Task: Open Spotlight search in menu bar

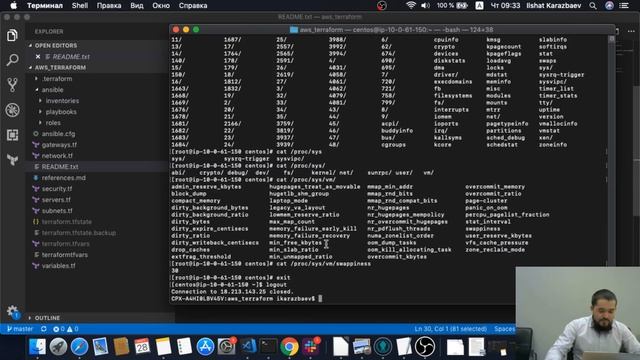Action: coord(593,6)
